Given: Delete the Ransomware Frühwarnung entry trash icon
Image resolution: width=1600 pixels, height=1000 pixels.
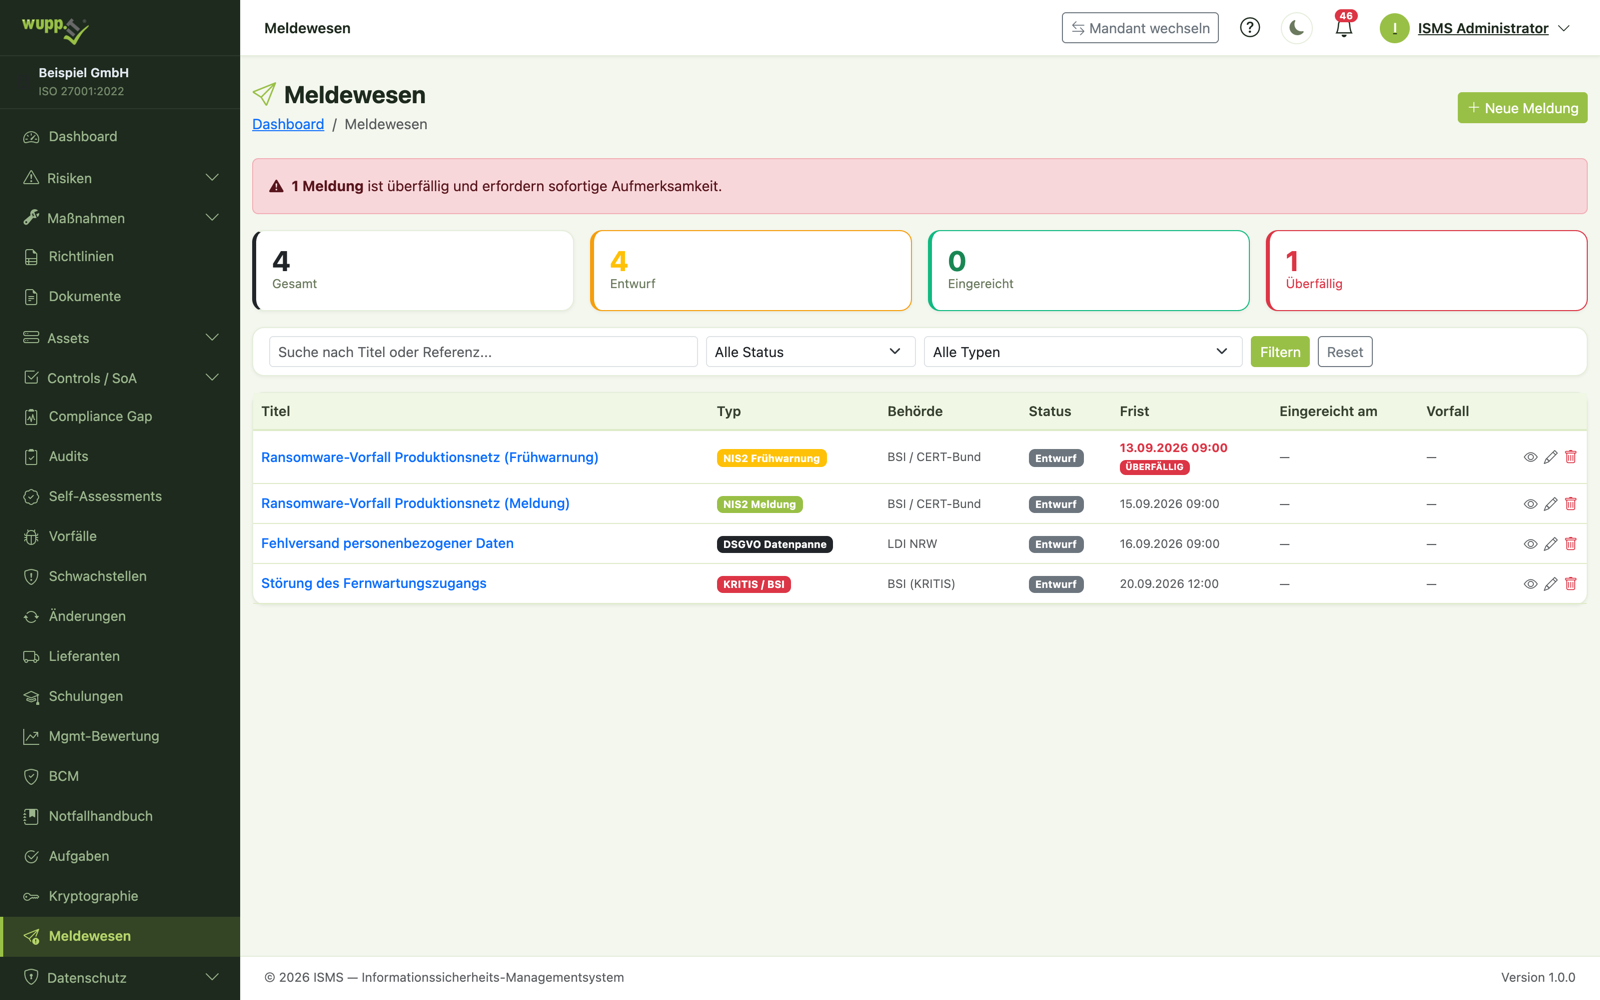Looking at the screenshot, I should tap(1570, 457).
